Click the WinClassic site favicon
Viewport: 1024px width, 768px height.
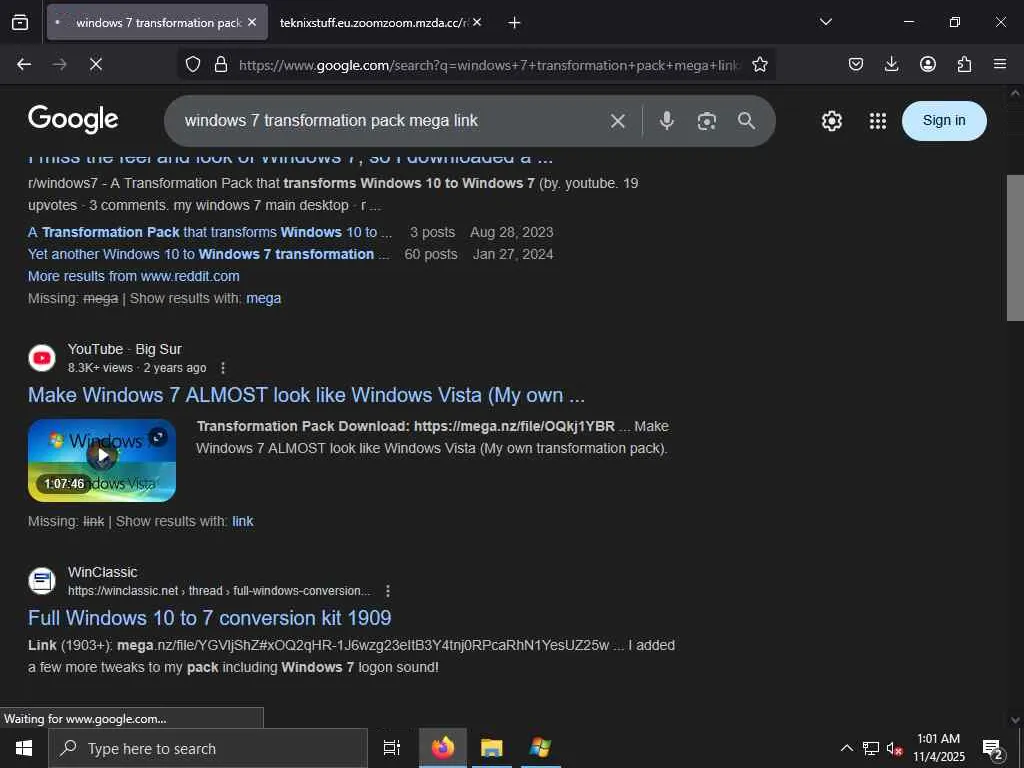click(42, 581)
